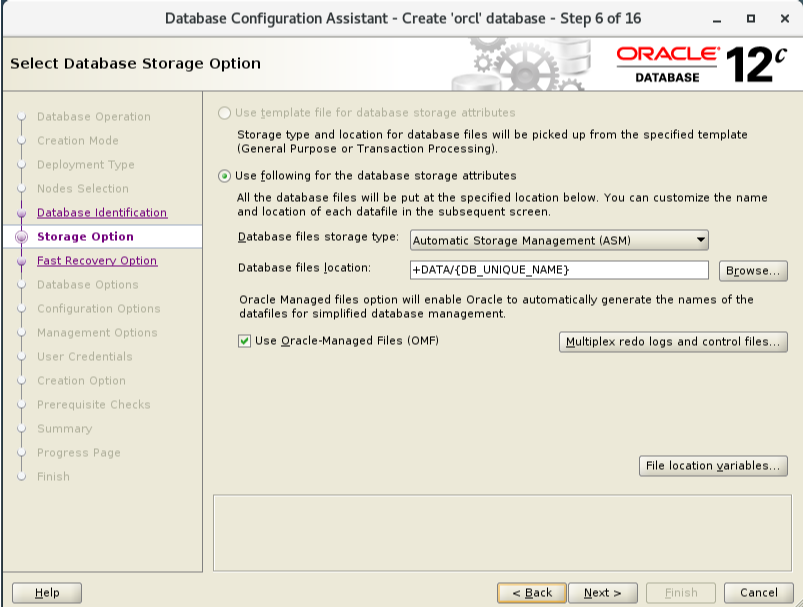Click the empty message area at bottom
The width and height of the screenshot is (808, 608).
point(502,533)
